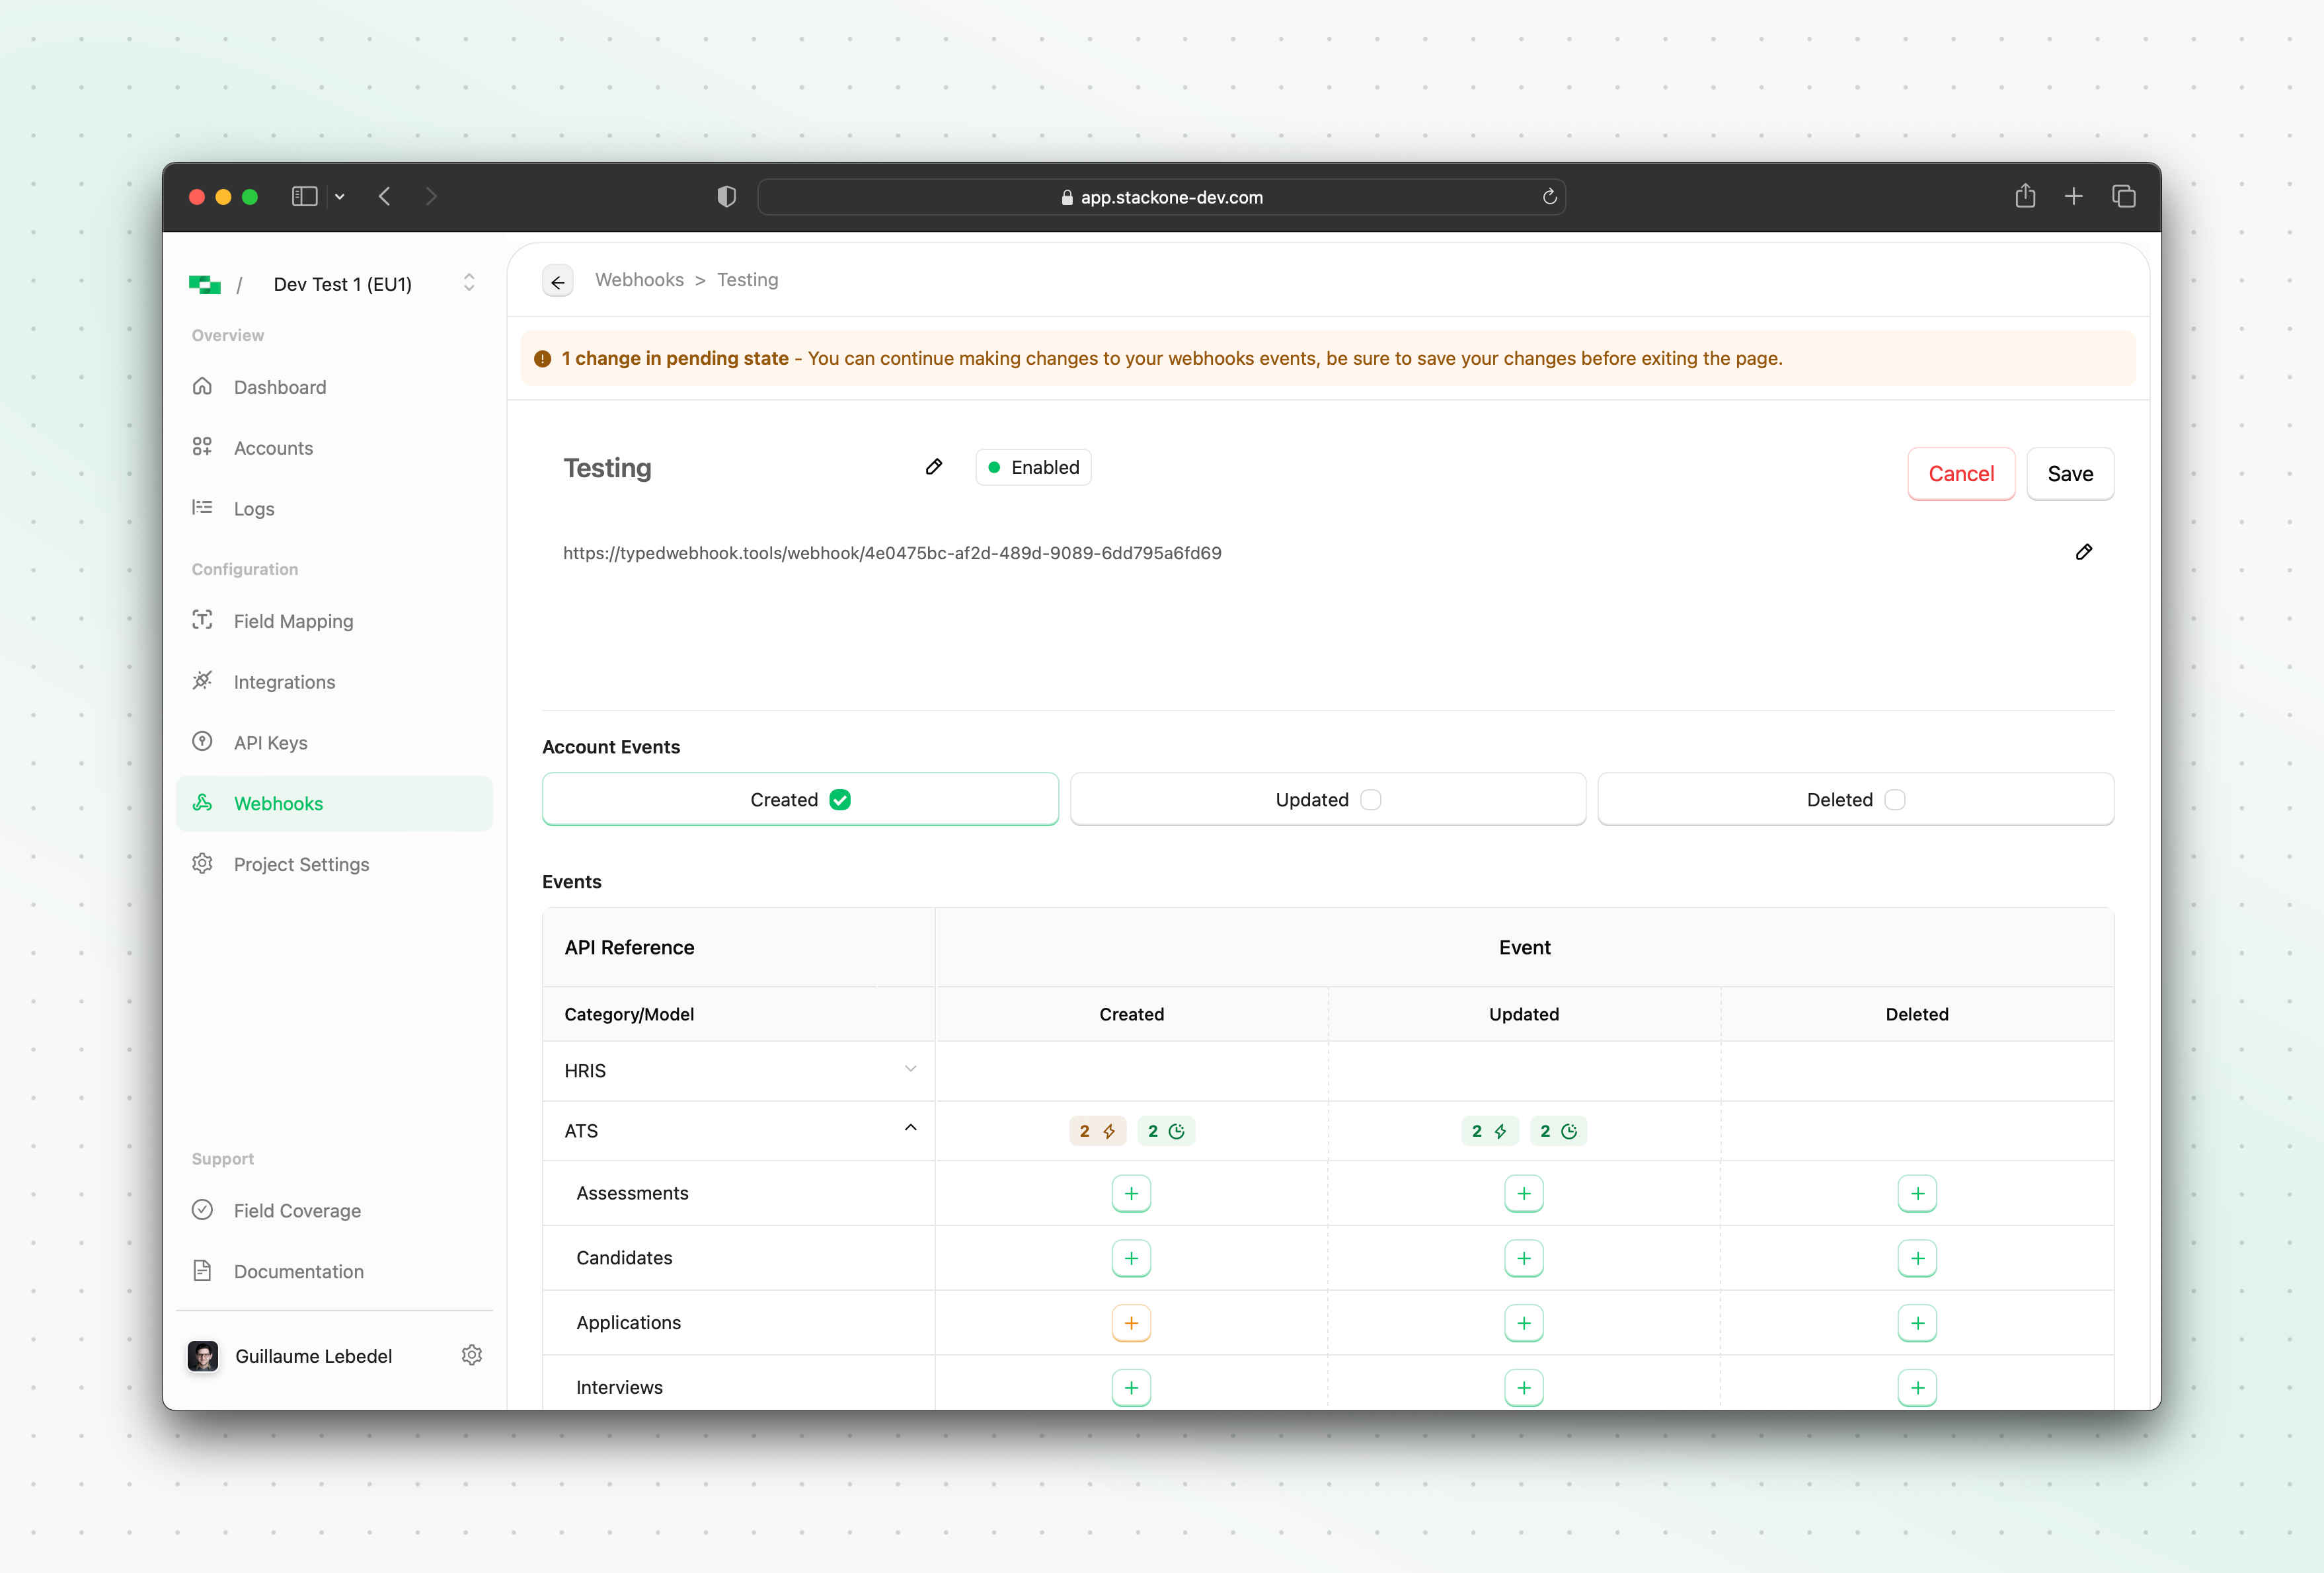2324x1573 pixels.
Task: Open Integrations in the sidebar
Action: [x=334, y=682]
